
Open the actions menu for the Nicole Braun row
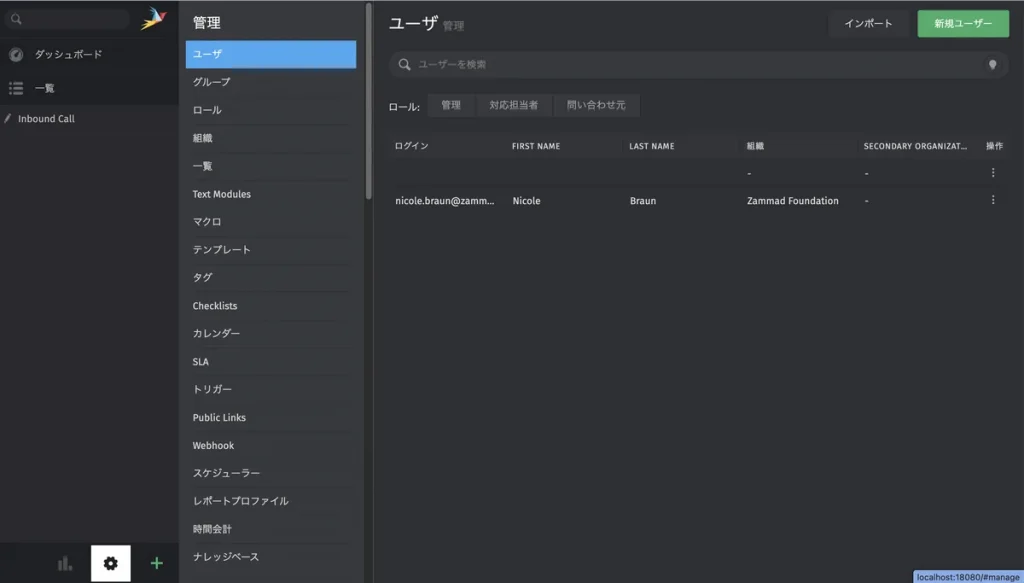[993, 200]
